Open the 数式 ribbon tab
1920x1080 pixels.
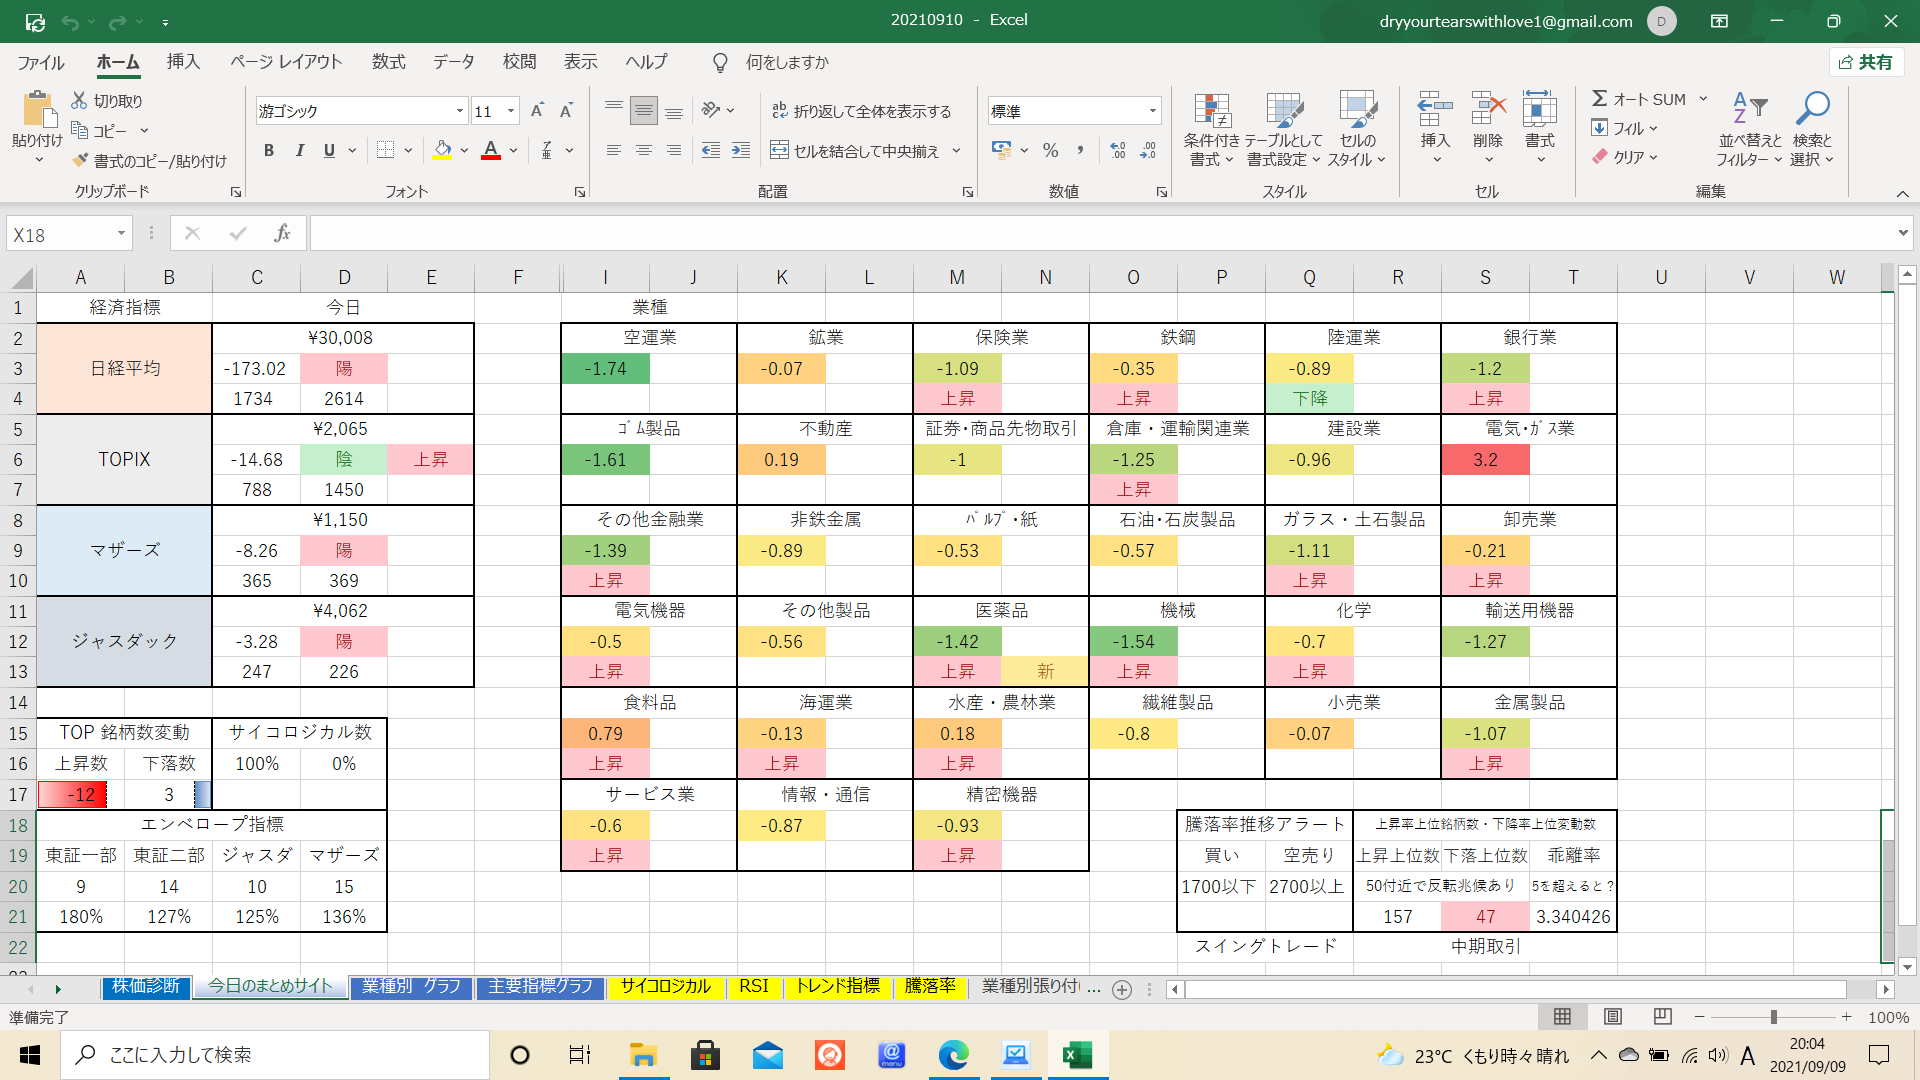pyautogui.click(x=388, y=62)
